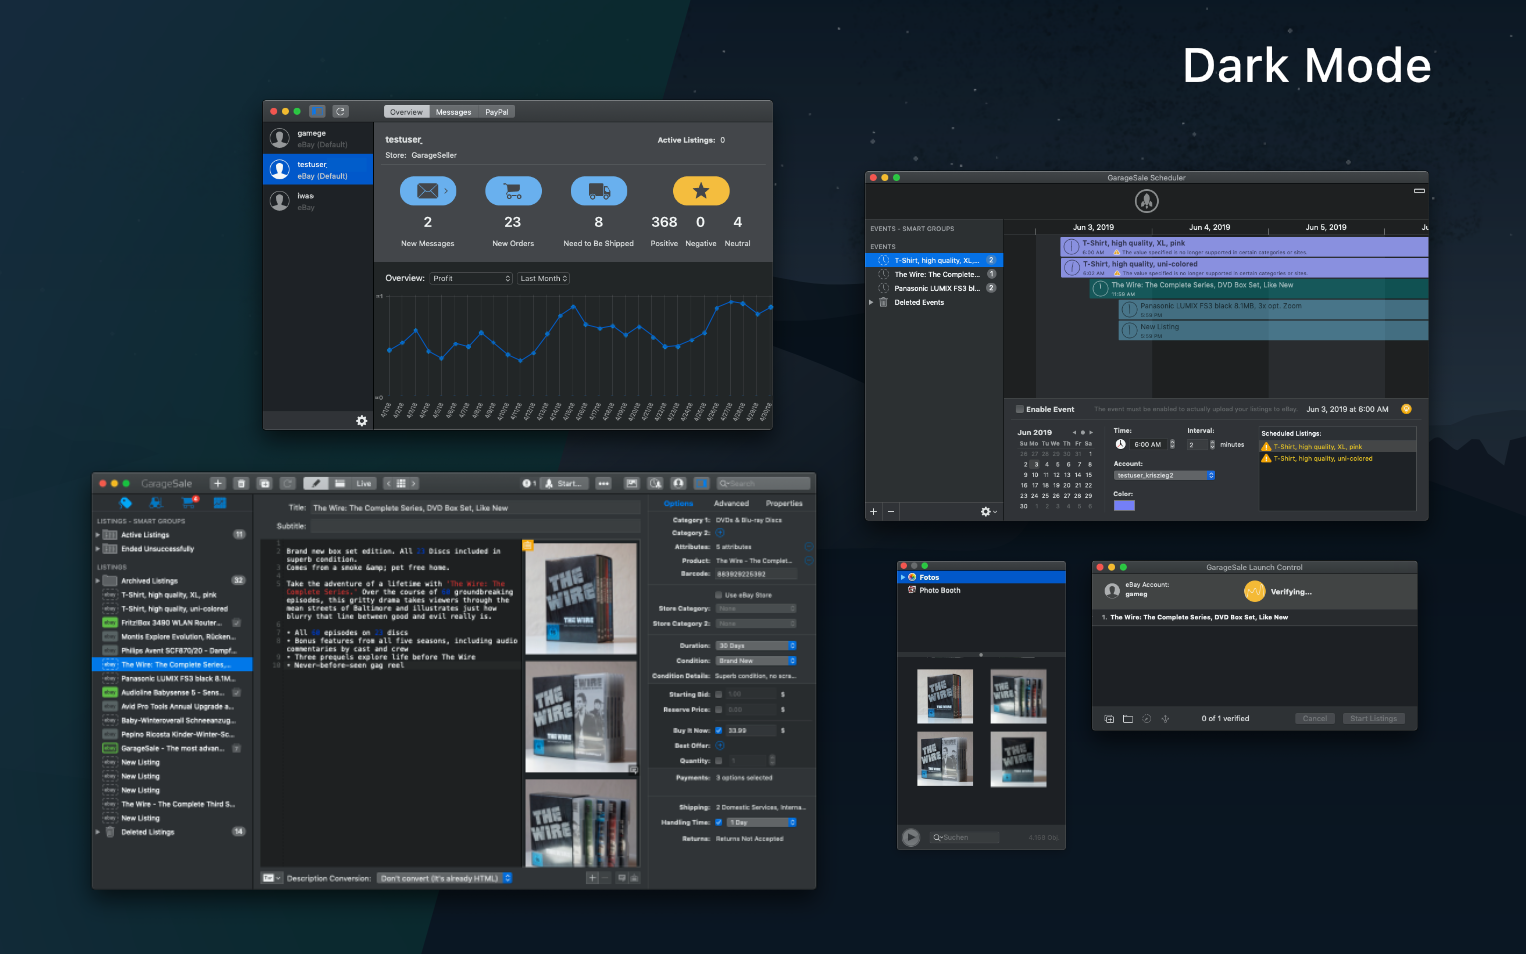Toggle the Enable Event checkbox
Image resolution: width=1526 pixels, height=954 pixels.
[x=1019, y=409]
